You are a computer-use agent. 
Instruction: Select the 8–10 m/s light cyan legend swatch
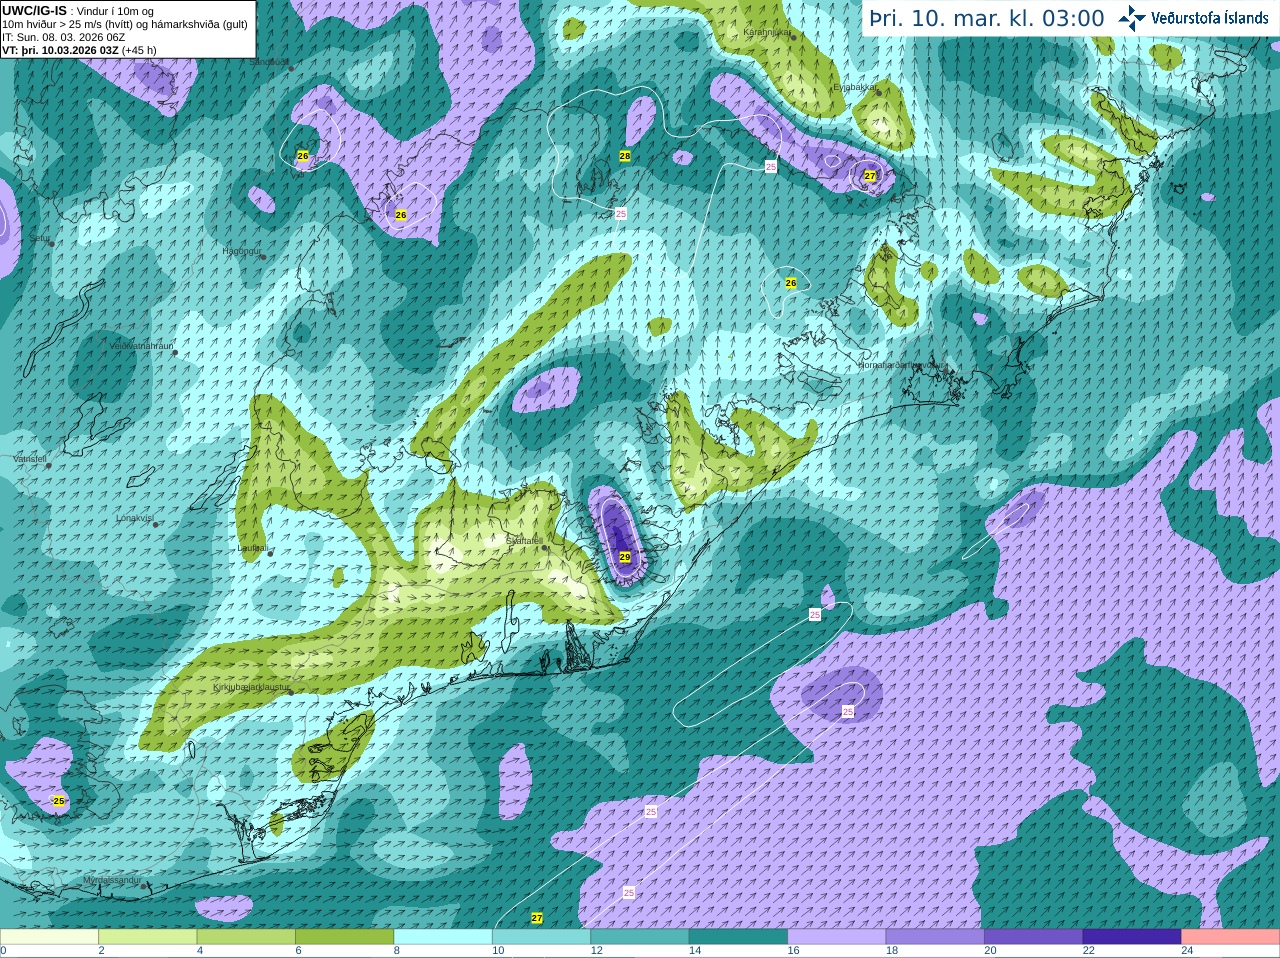pos(443,937)
